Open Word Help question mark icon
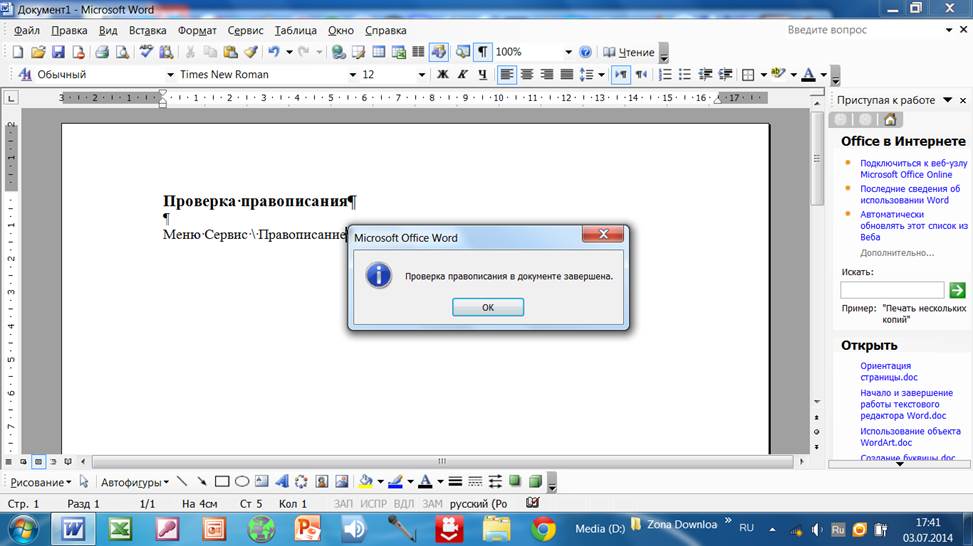 585,52
